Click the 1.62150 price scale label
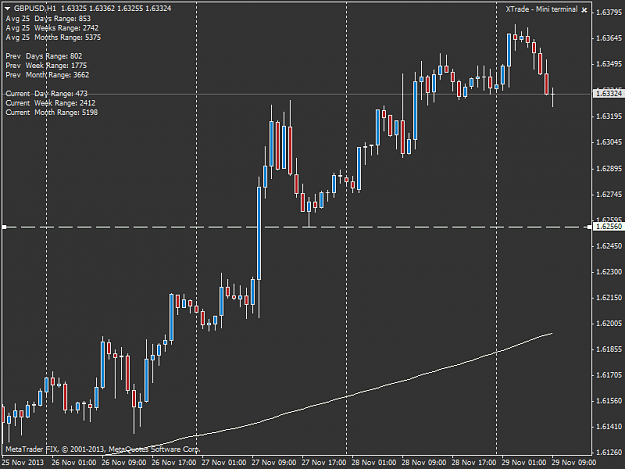625x469 pixels. [x=609, y=298]
